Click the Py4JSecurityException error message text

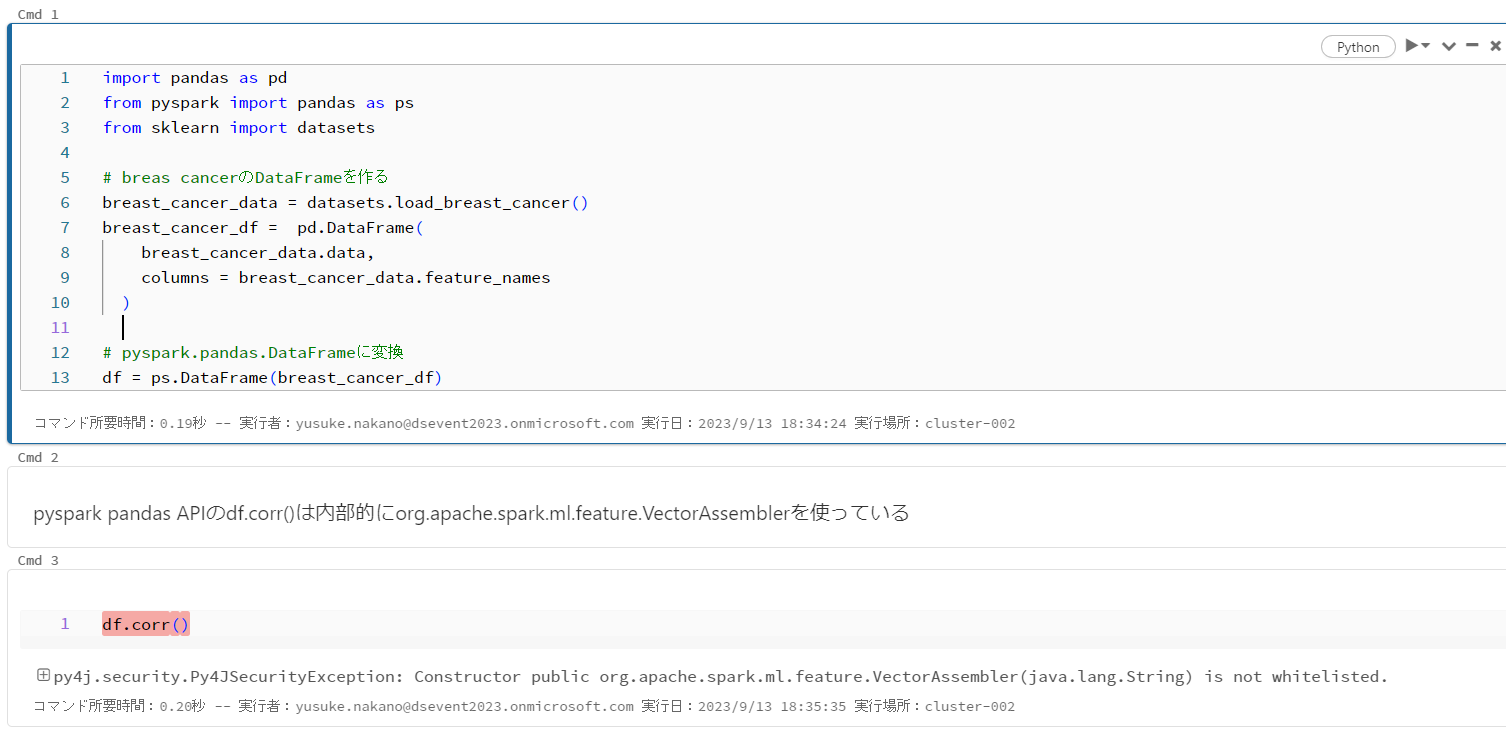point(720,677)
